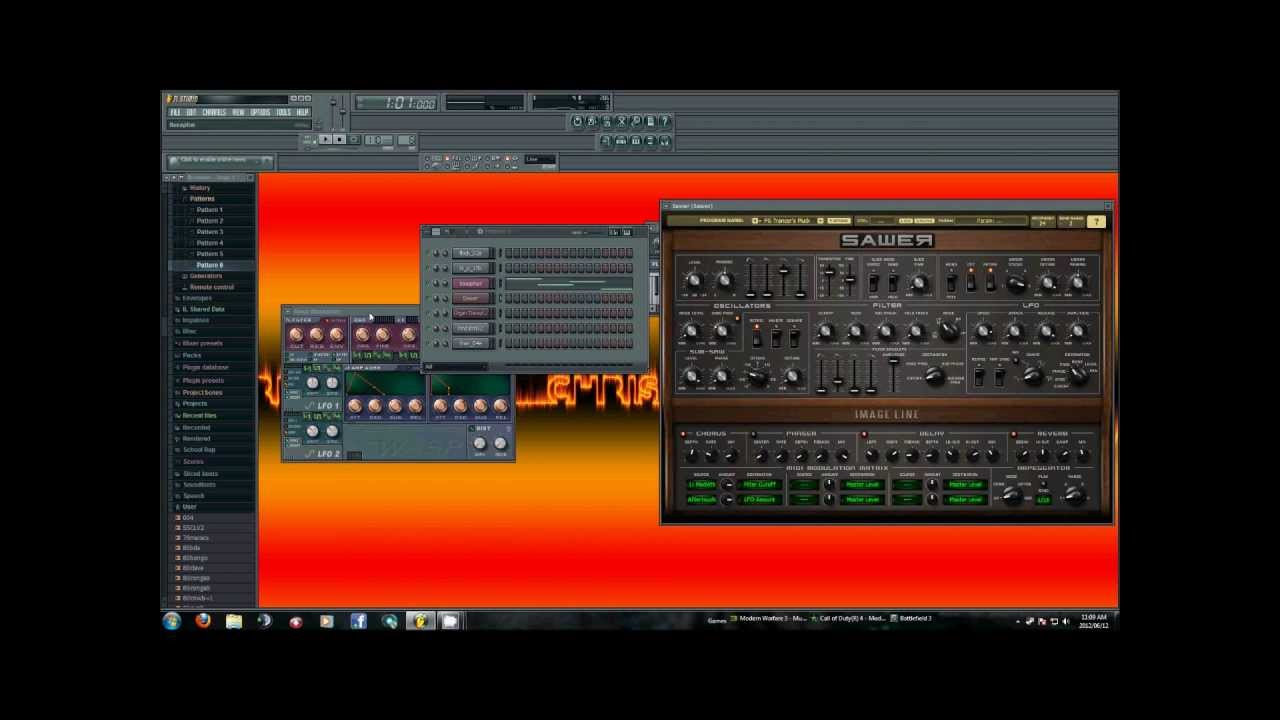Viewport: 1280px width, 720px height.
Task: Open the CHANNELS menu
Action: pos(214,112)
